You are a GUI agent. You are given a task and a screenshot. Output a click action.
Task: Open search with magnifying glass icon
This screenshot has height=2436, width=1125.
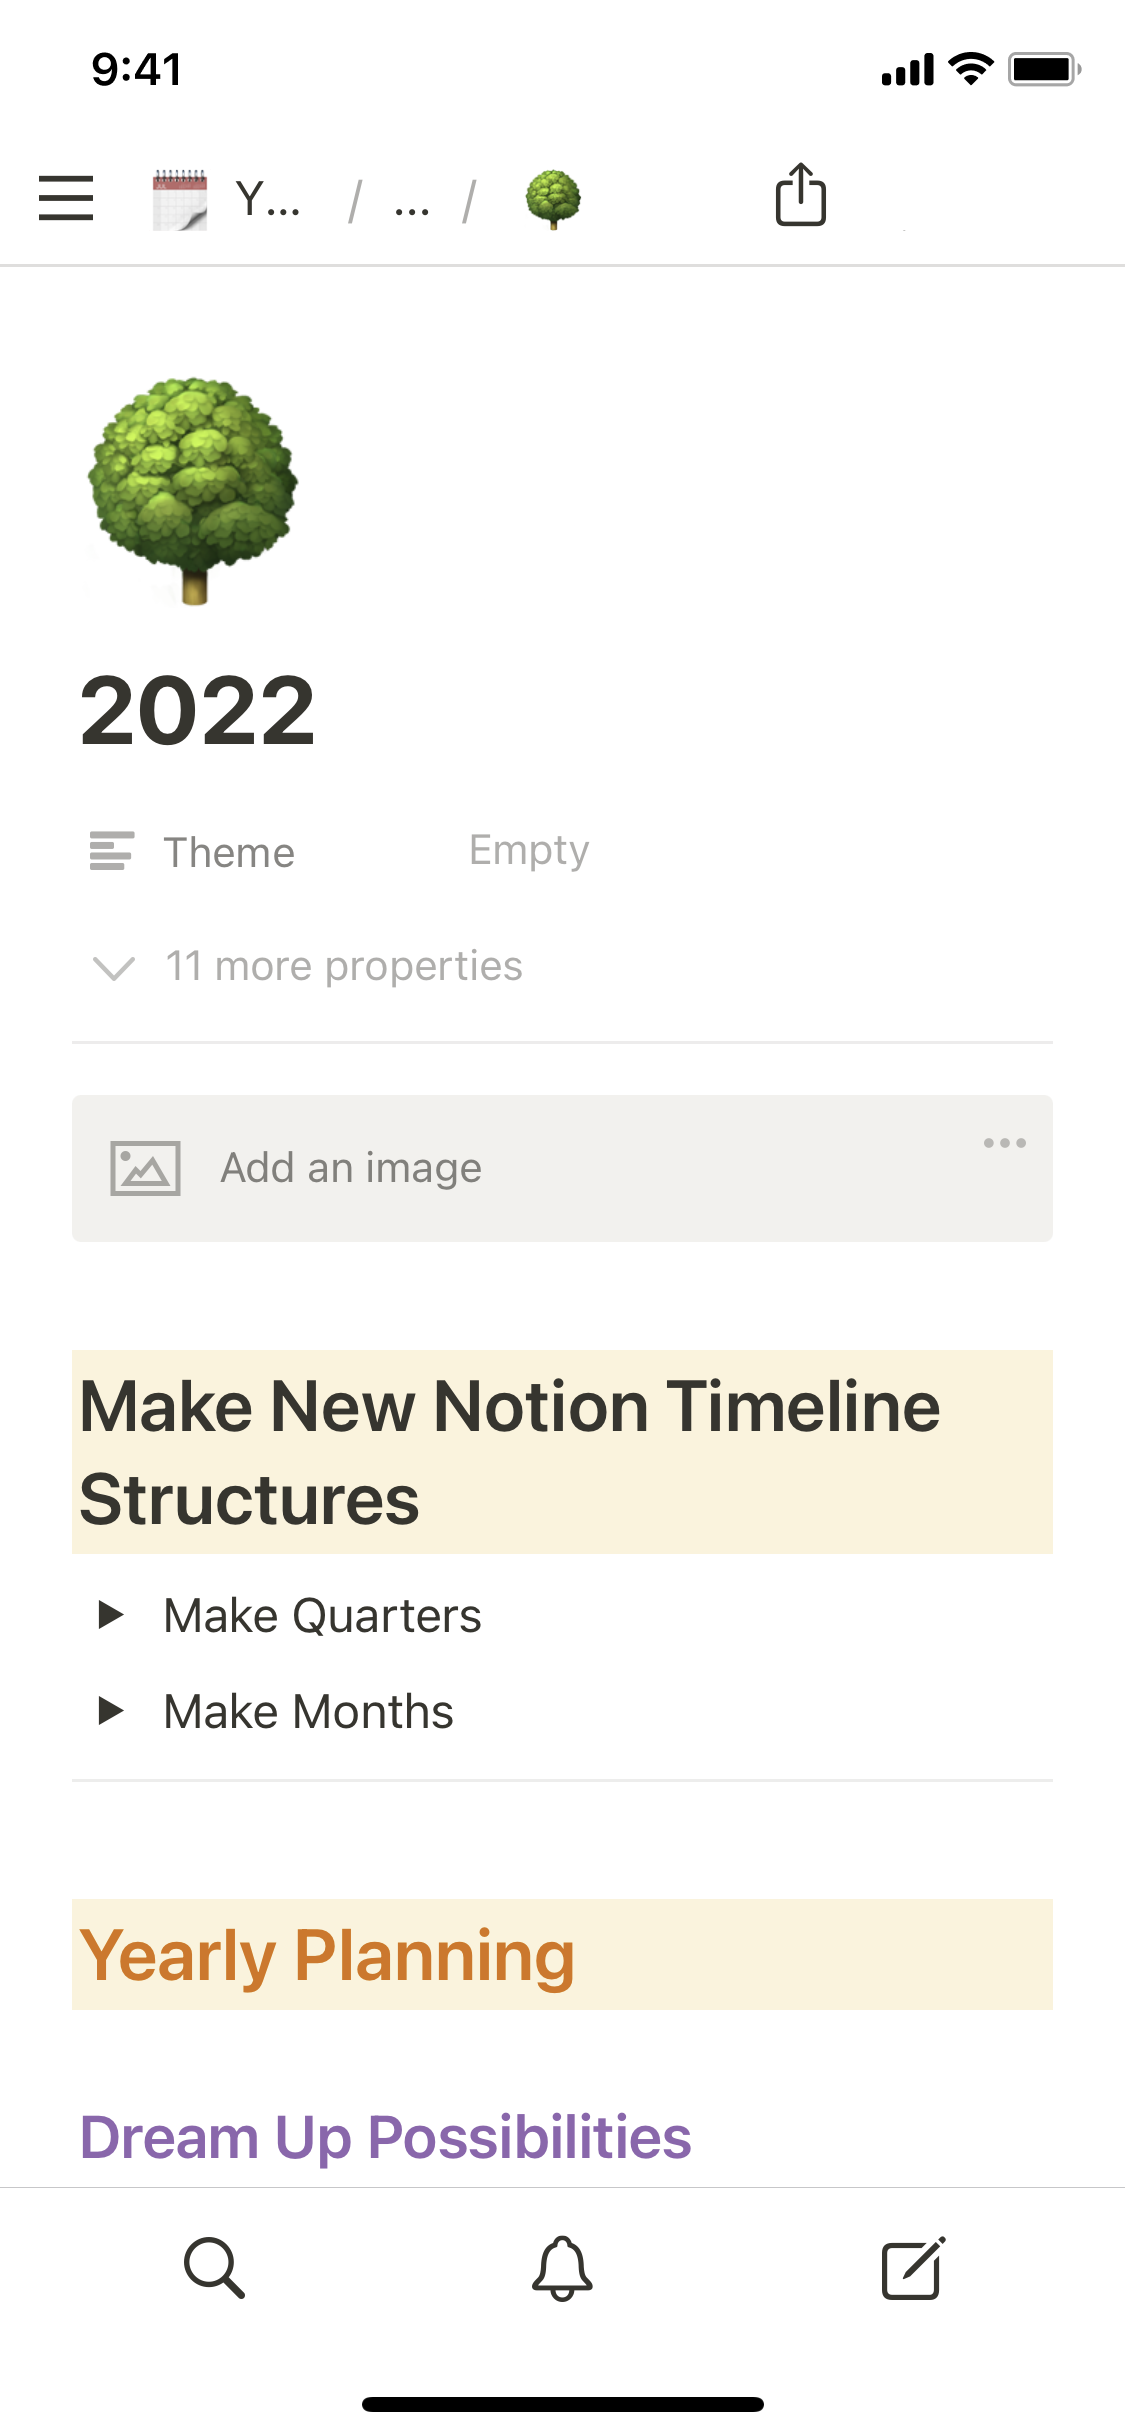214,2268
